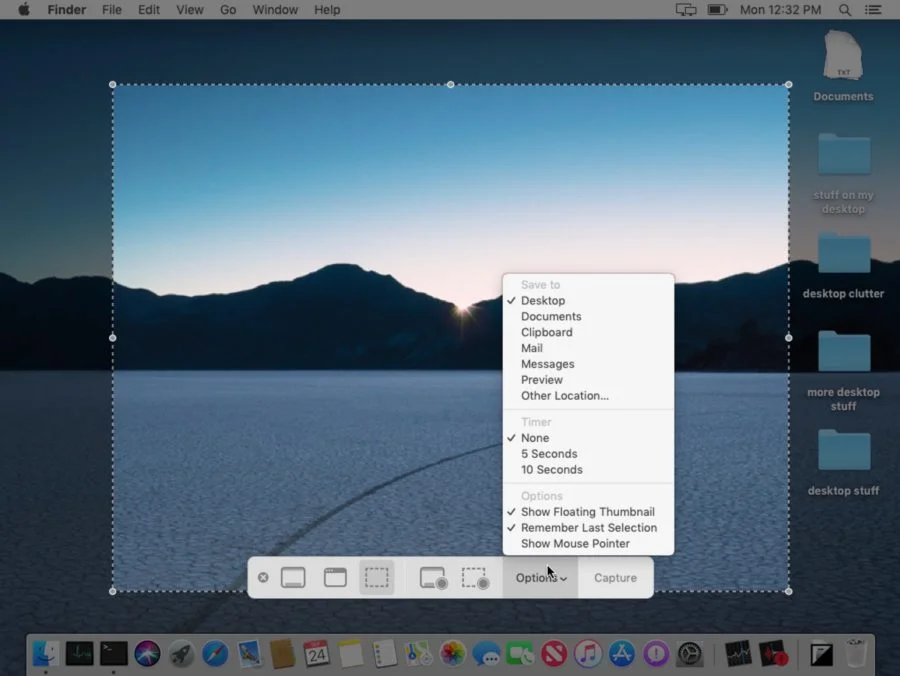Screen dimensions: 900x676
Task: Select the Documents text file on desktop
Action: click(843, 66)
